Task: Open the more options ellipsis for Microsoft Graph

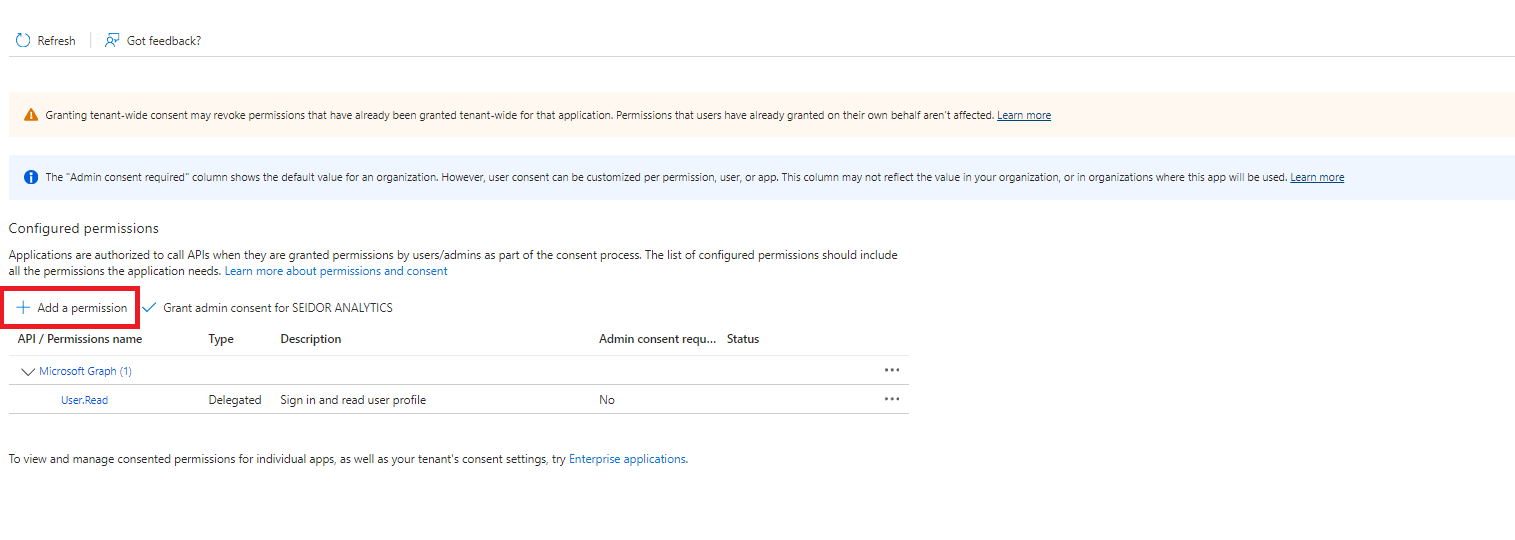Action: pos(891,371)
